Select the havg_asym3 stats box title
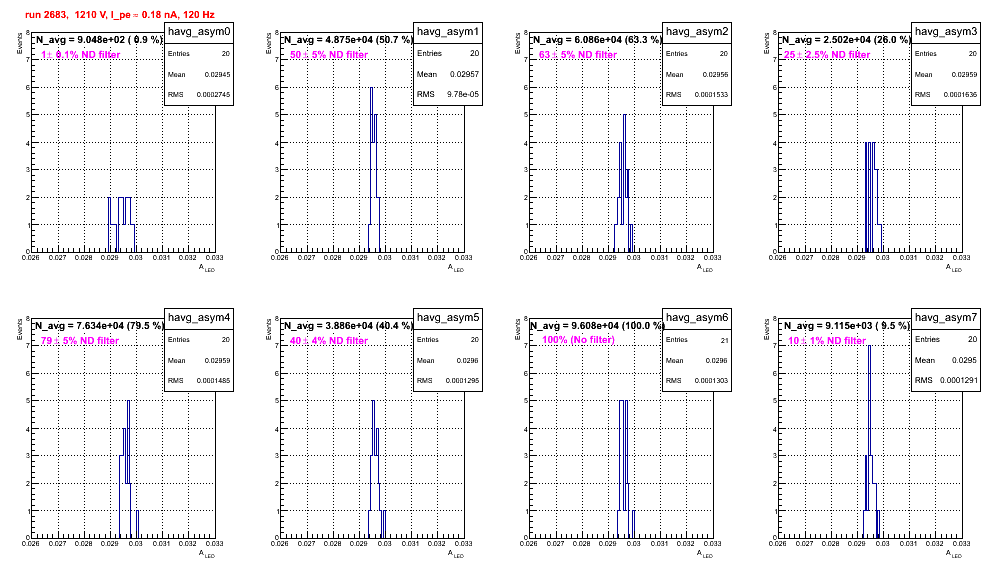Screen dimensions: 996x572 [946, 32]
